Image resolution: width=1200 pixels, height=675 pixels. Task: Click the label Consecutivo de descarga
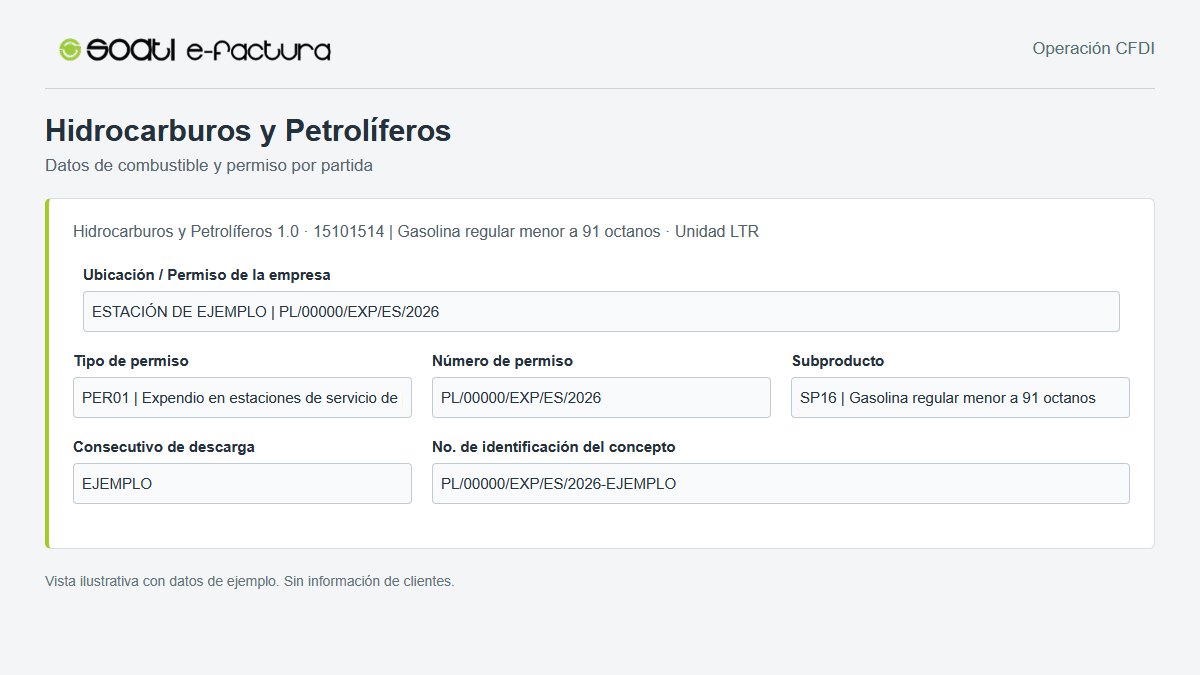[164, 447]
